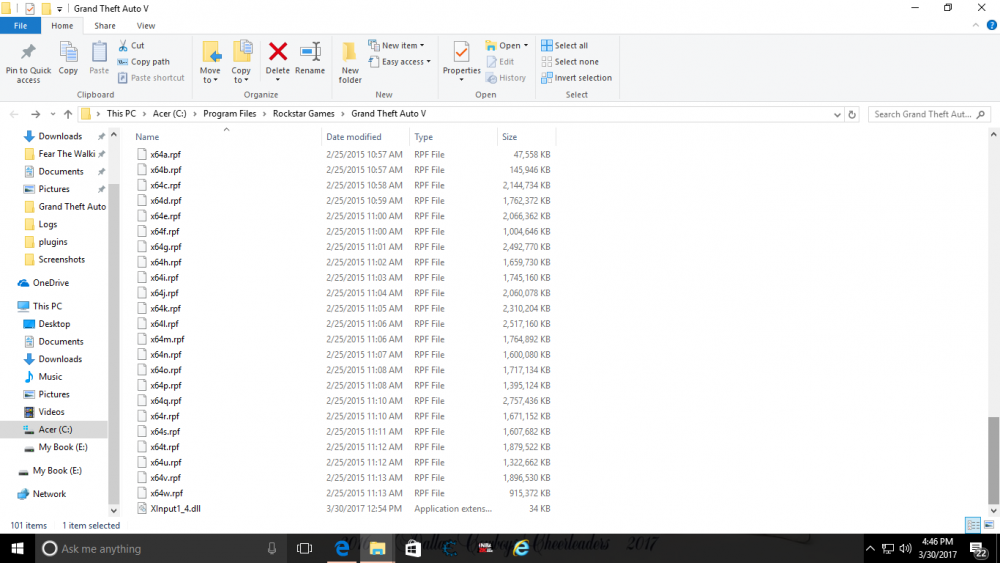Viewport: 1000px width, 563px height.
Task: Collapse the ribbon with the chevron
Action: coord(976,26)
